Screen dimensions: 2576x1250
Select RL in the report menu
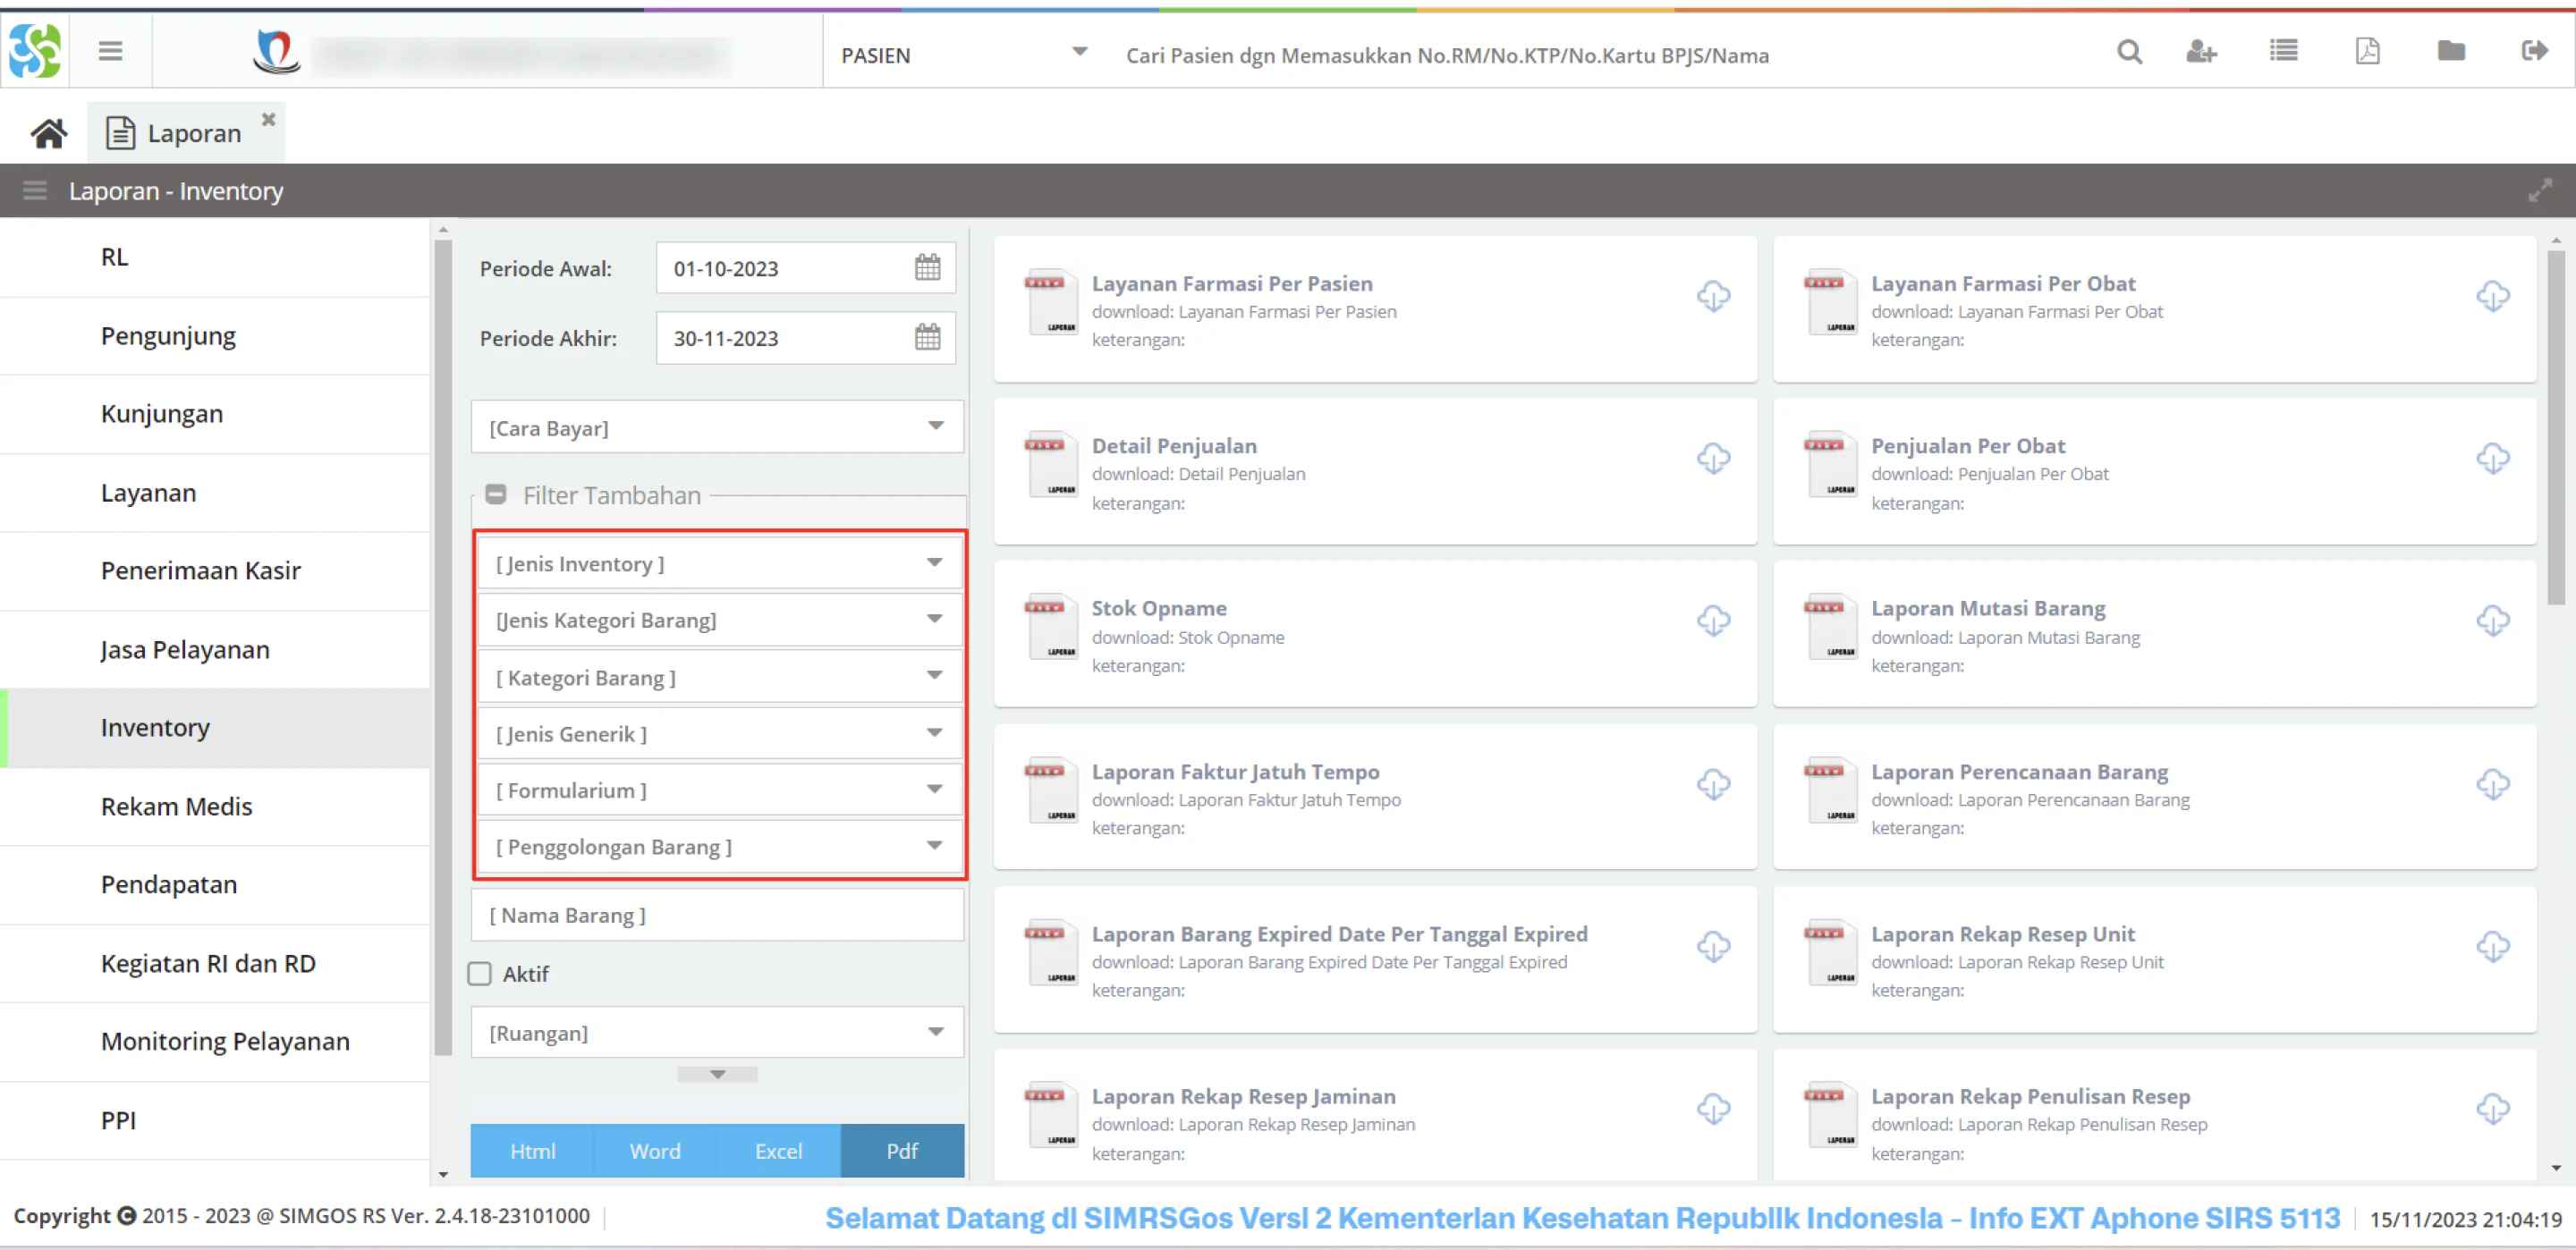click(x=215, y=257)
